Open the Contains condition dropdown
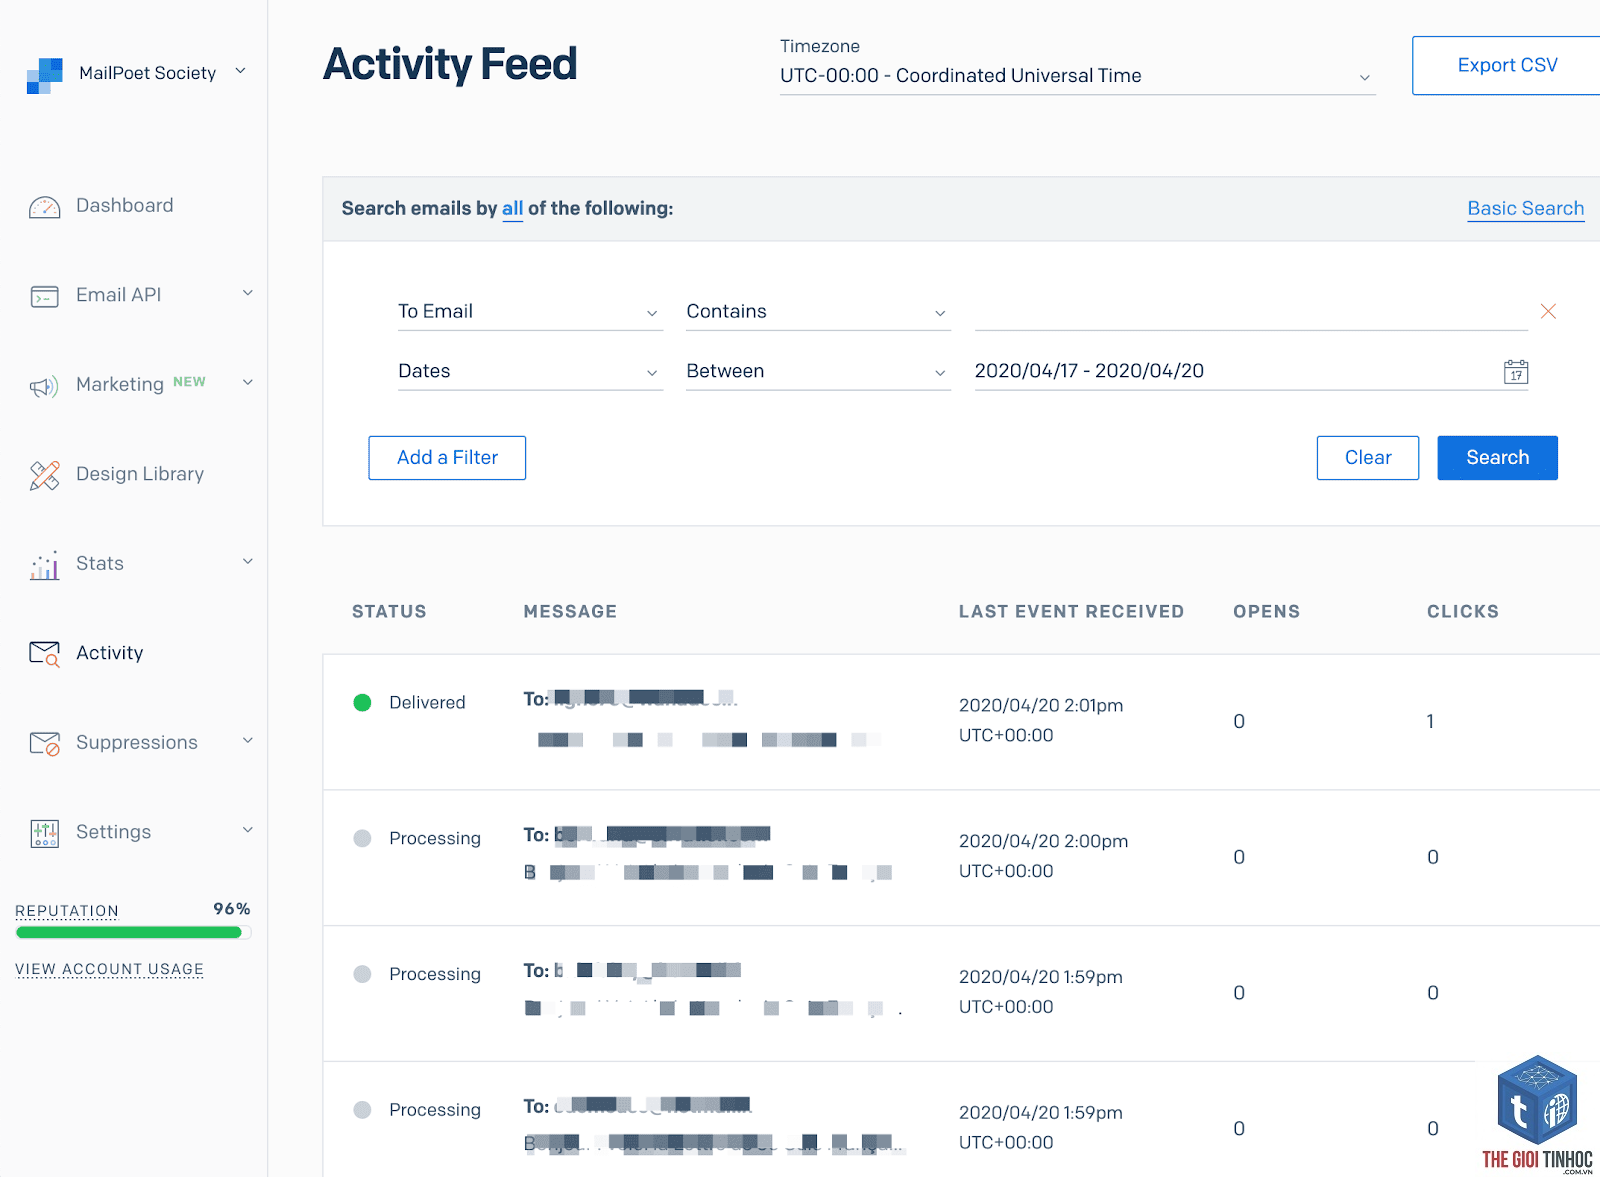The image size is (1600, 1177). pyautogui.click(x=818, y=312)
